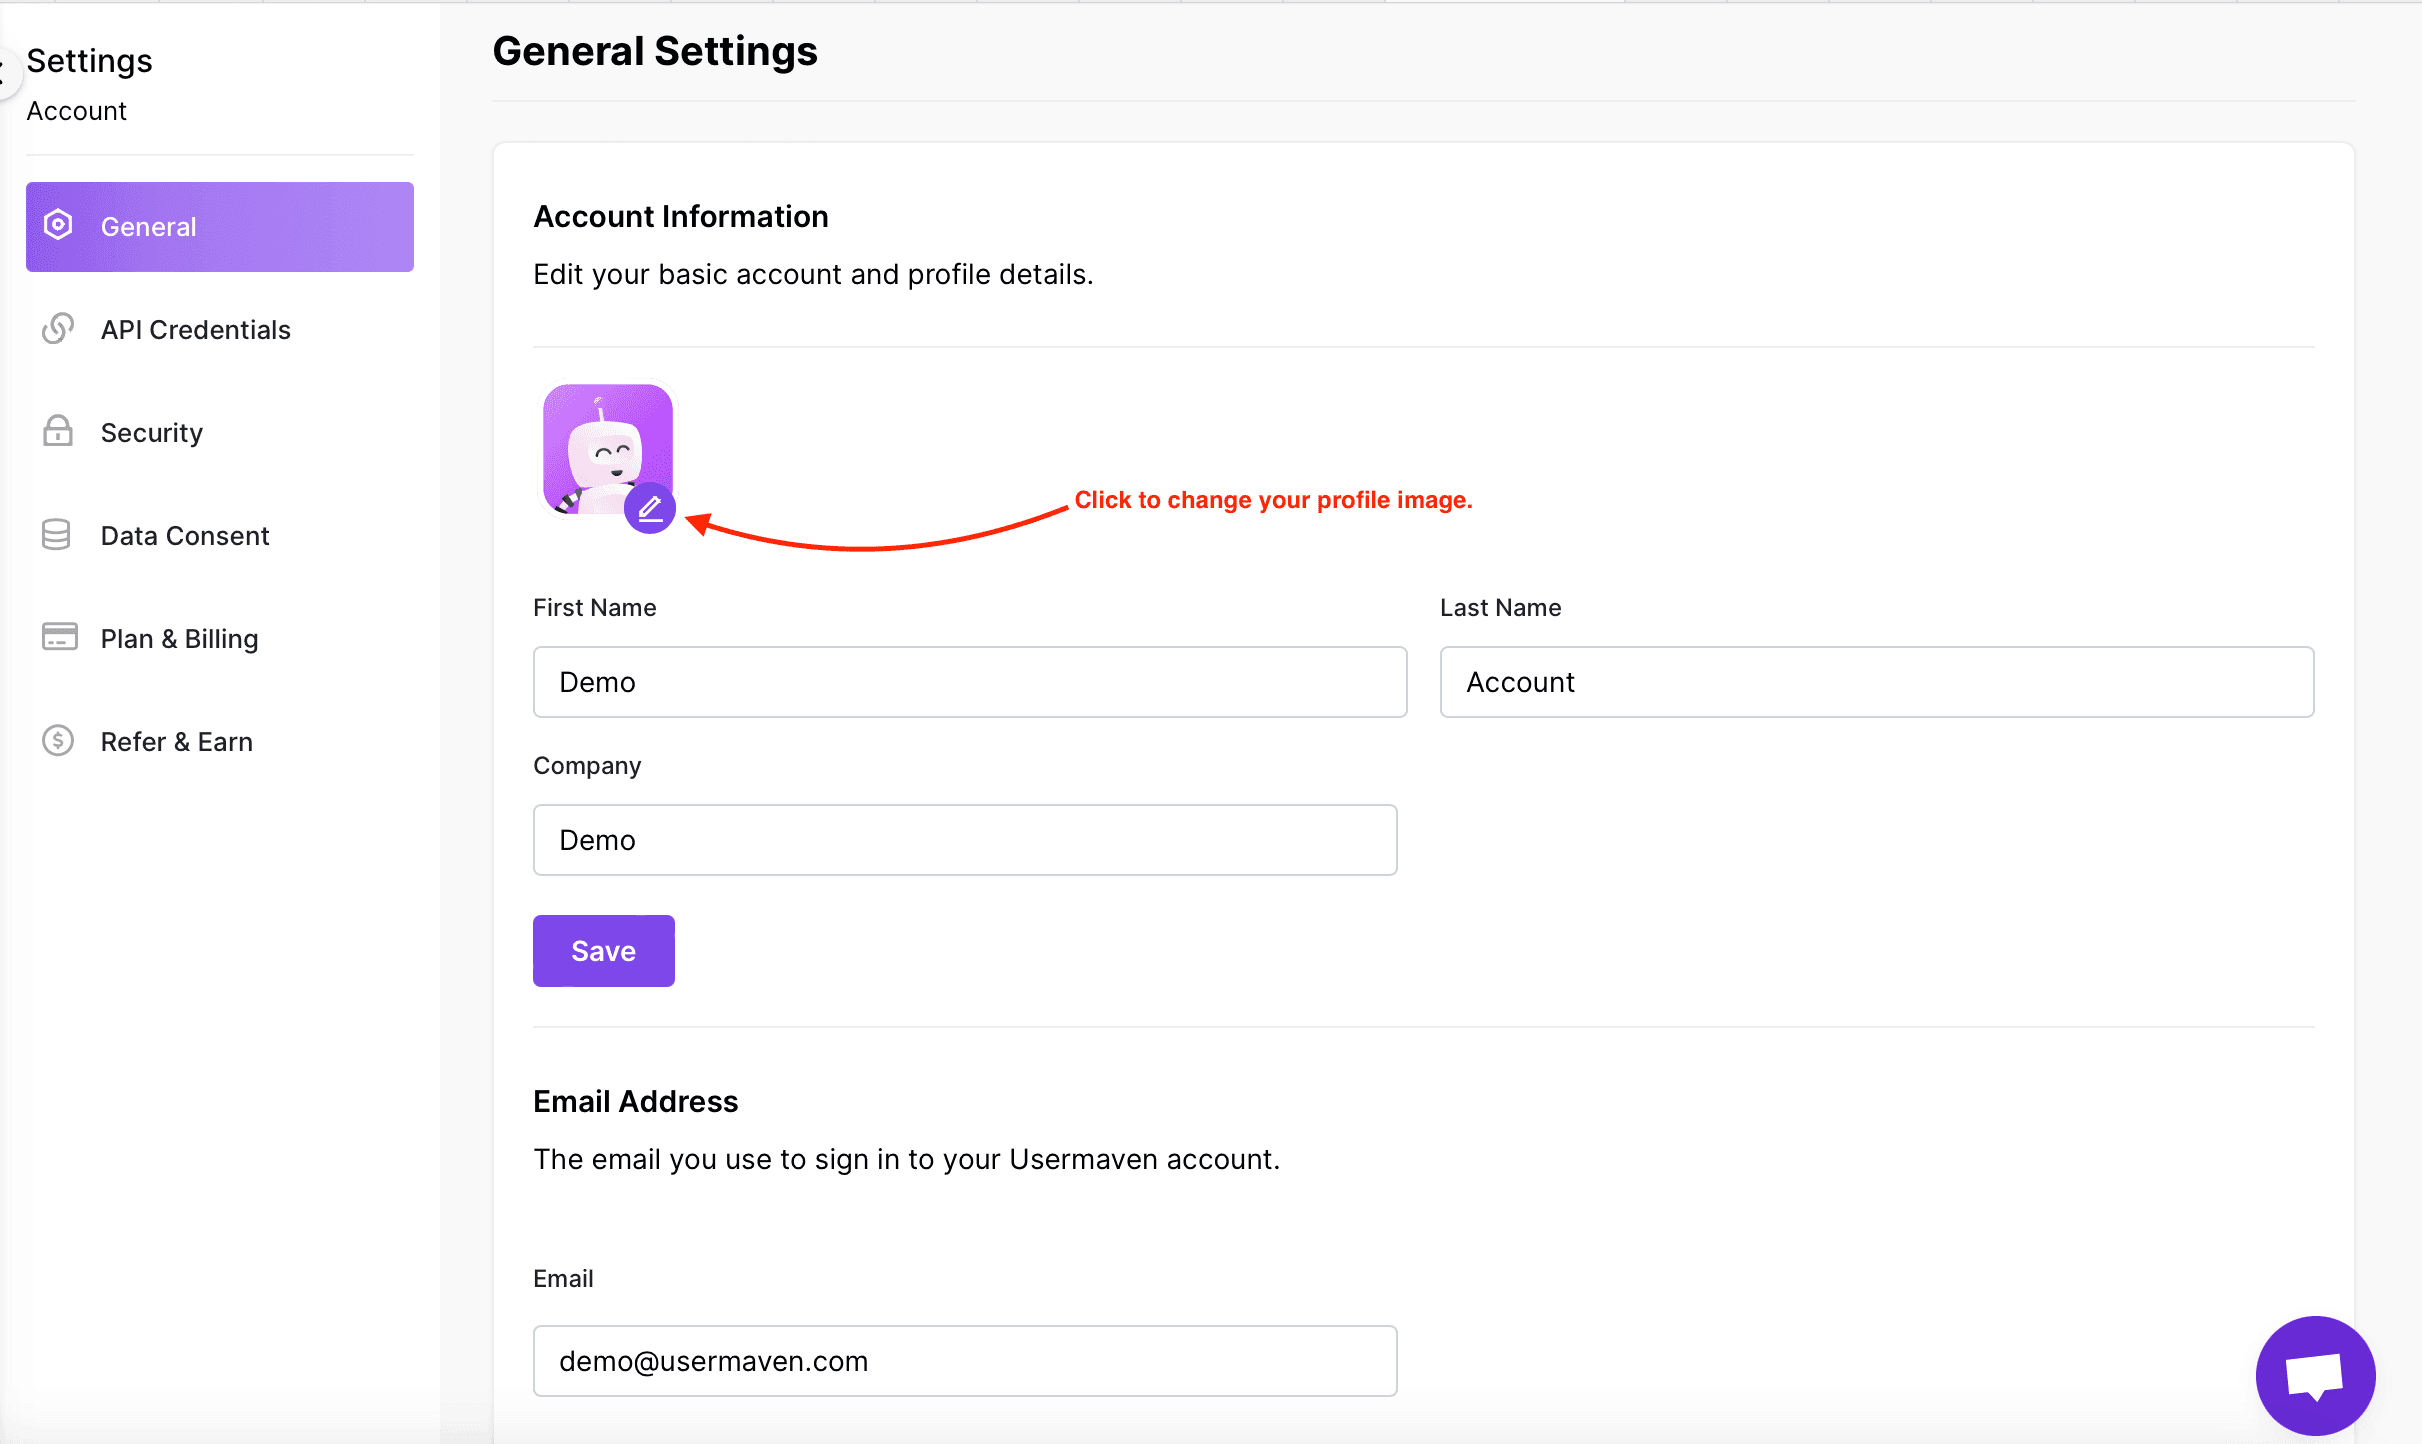Click the Security lock icon
Screen dimensions: 2422x1444
click(x=58, y=432)
